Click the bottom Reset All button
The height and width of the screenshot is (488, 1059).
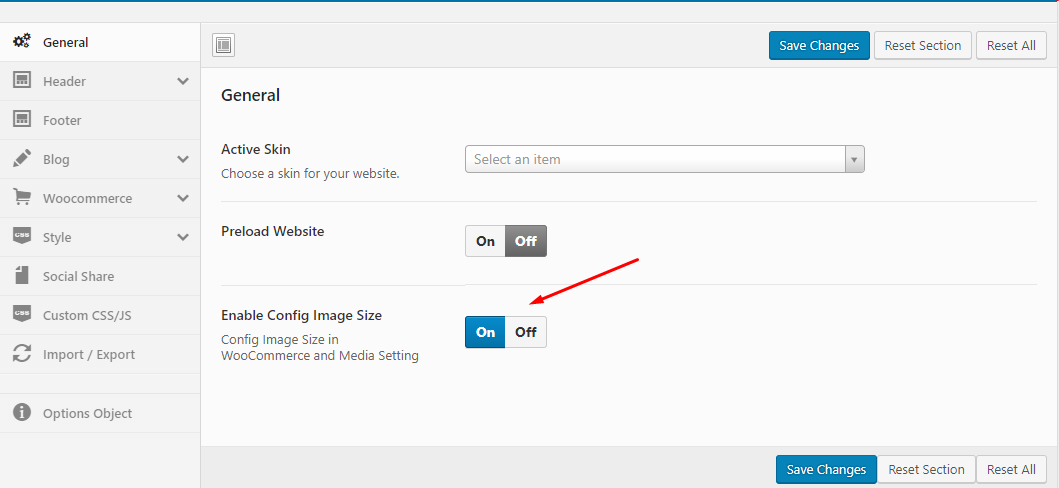click(1011, 469)
